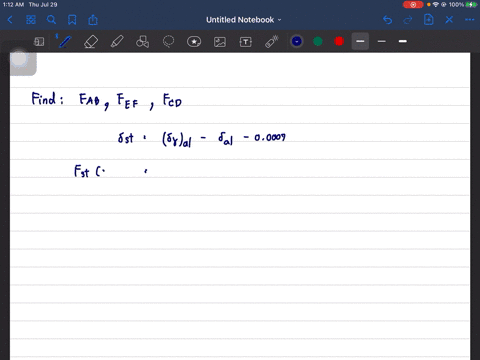Viewport: 480px width, 360px height.
Task: Choose the red pen color
Action: pos(339,41)
